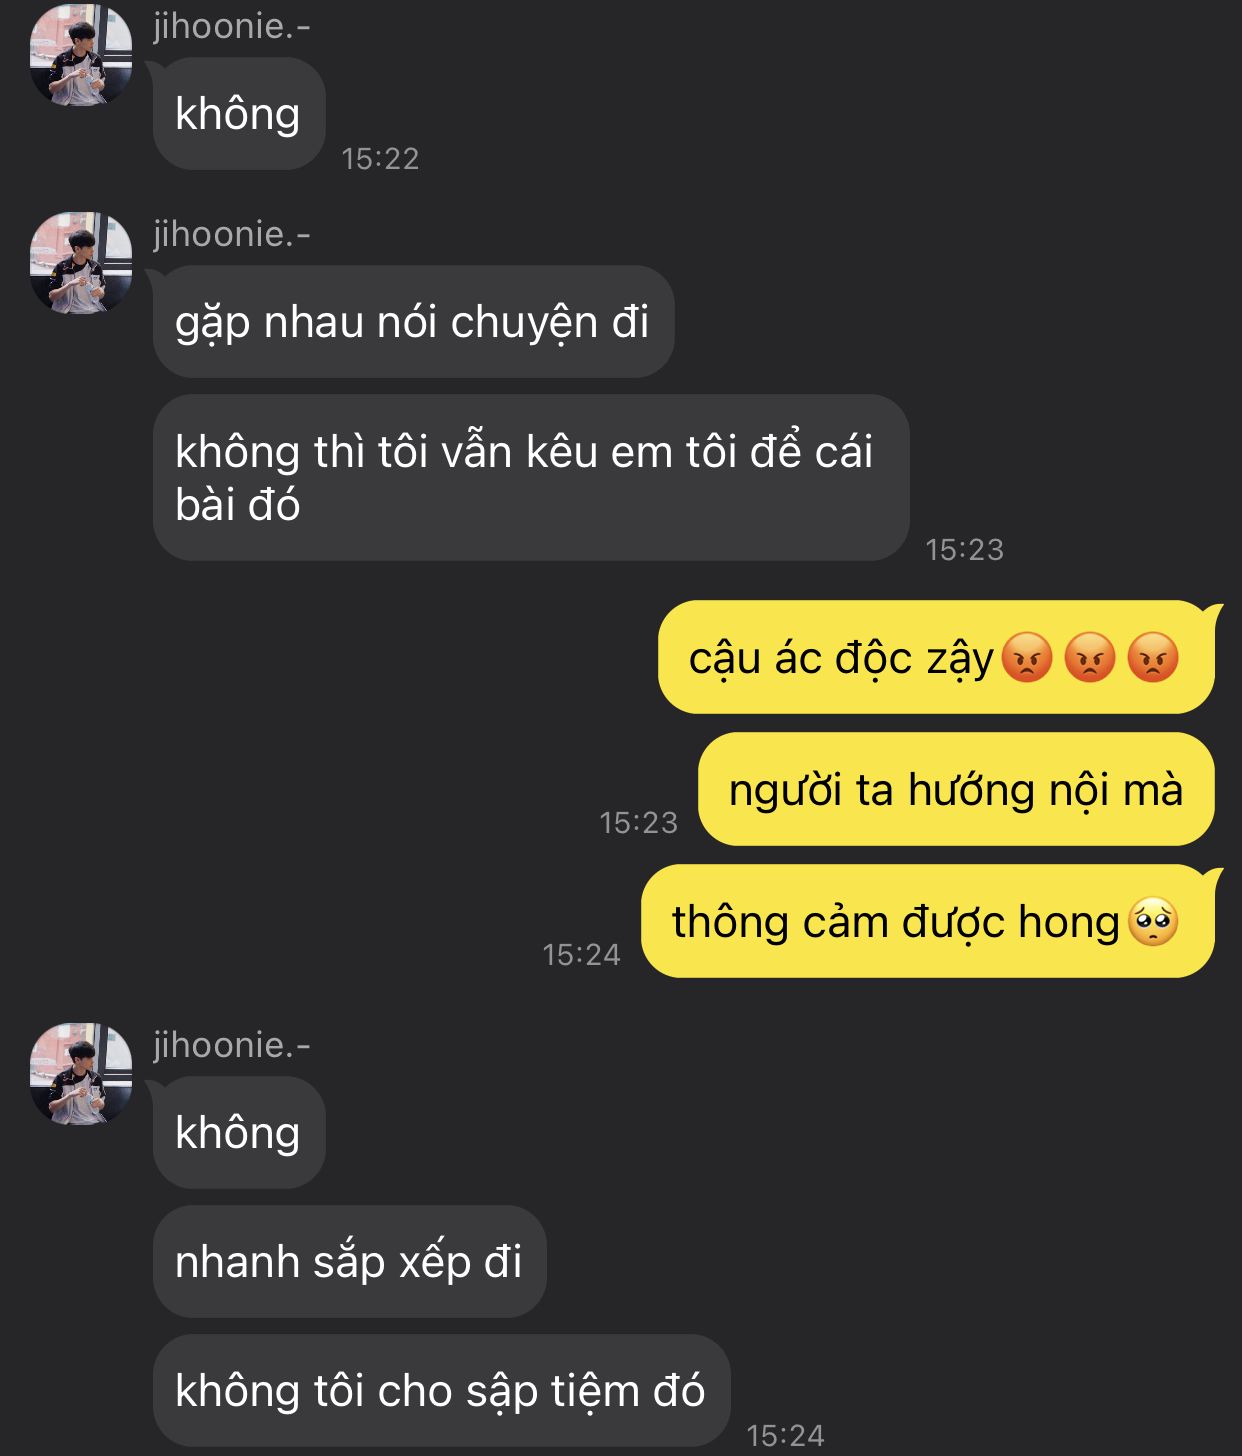Tap the 15:24 timestamp near yellow bubble
This screenshot has width=1242, height=1456.
[x=581, y=954]
